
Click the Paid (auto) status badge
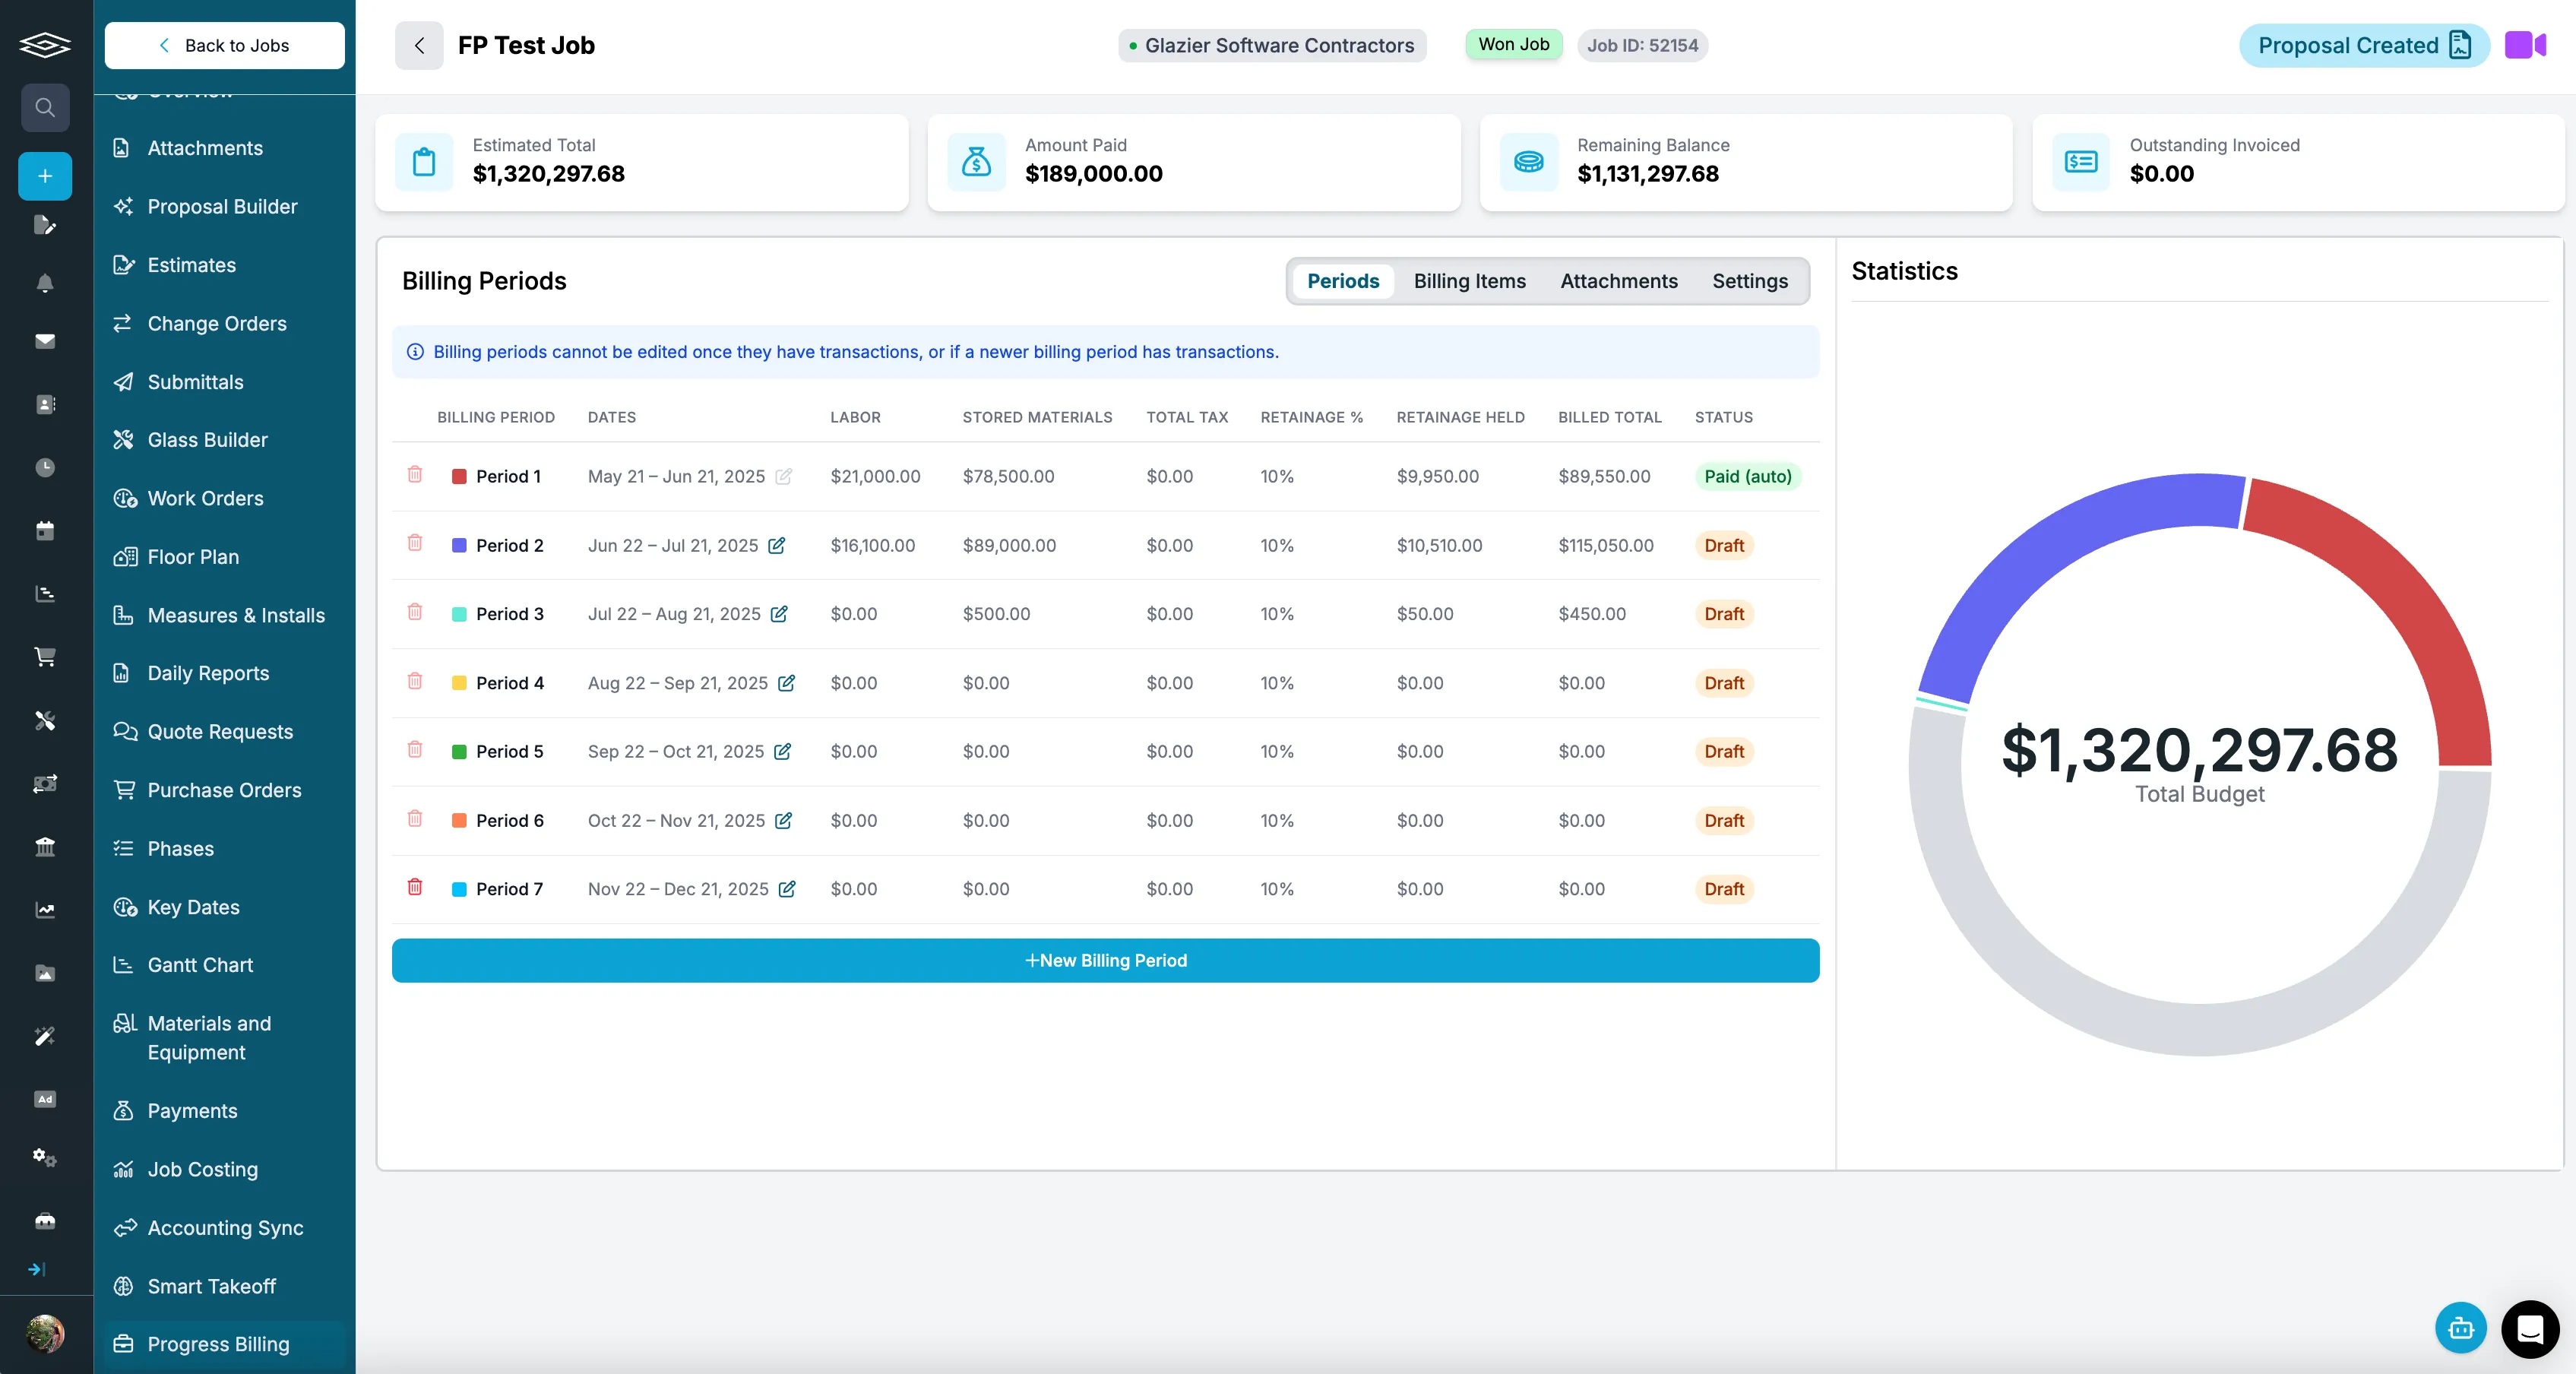1747,476
